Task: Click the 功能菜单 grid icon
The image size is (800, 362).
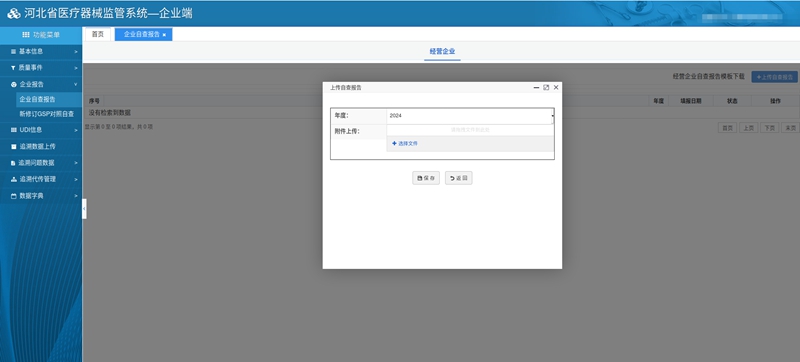Action: [26, 35]
